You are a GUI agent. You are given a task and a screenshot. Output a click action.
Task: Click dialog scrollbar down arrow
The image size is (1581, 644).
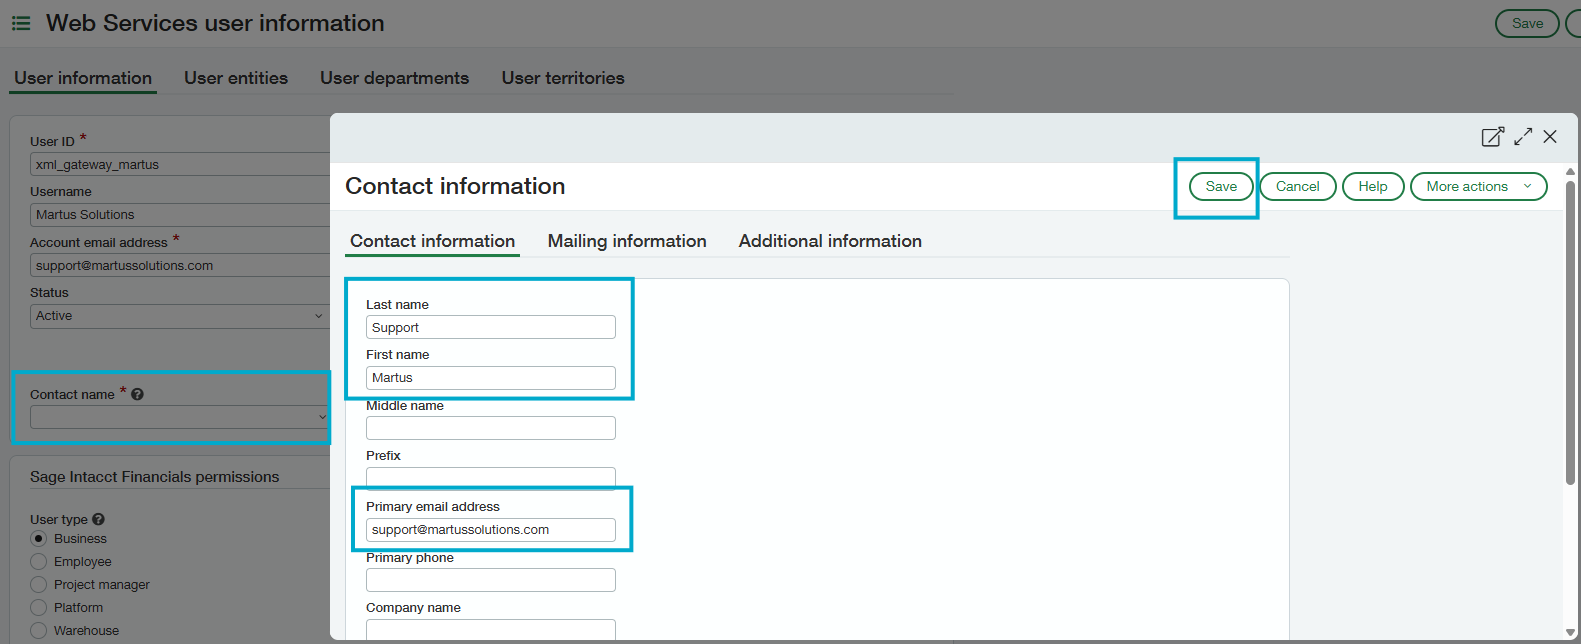click(x=1570, y=632)
